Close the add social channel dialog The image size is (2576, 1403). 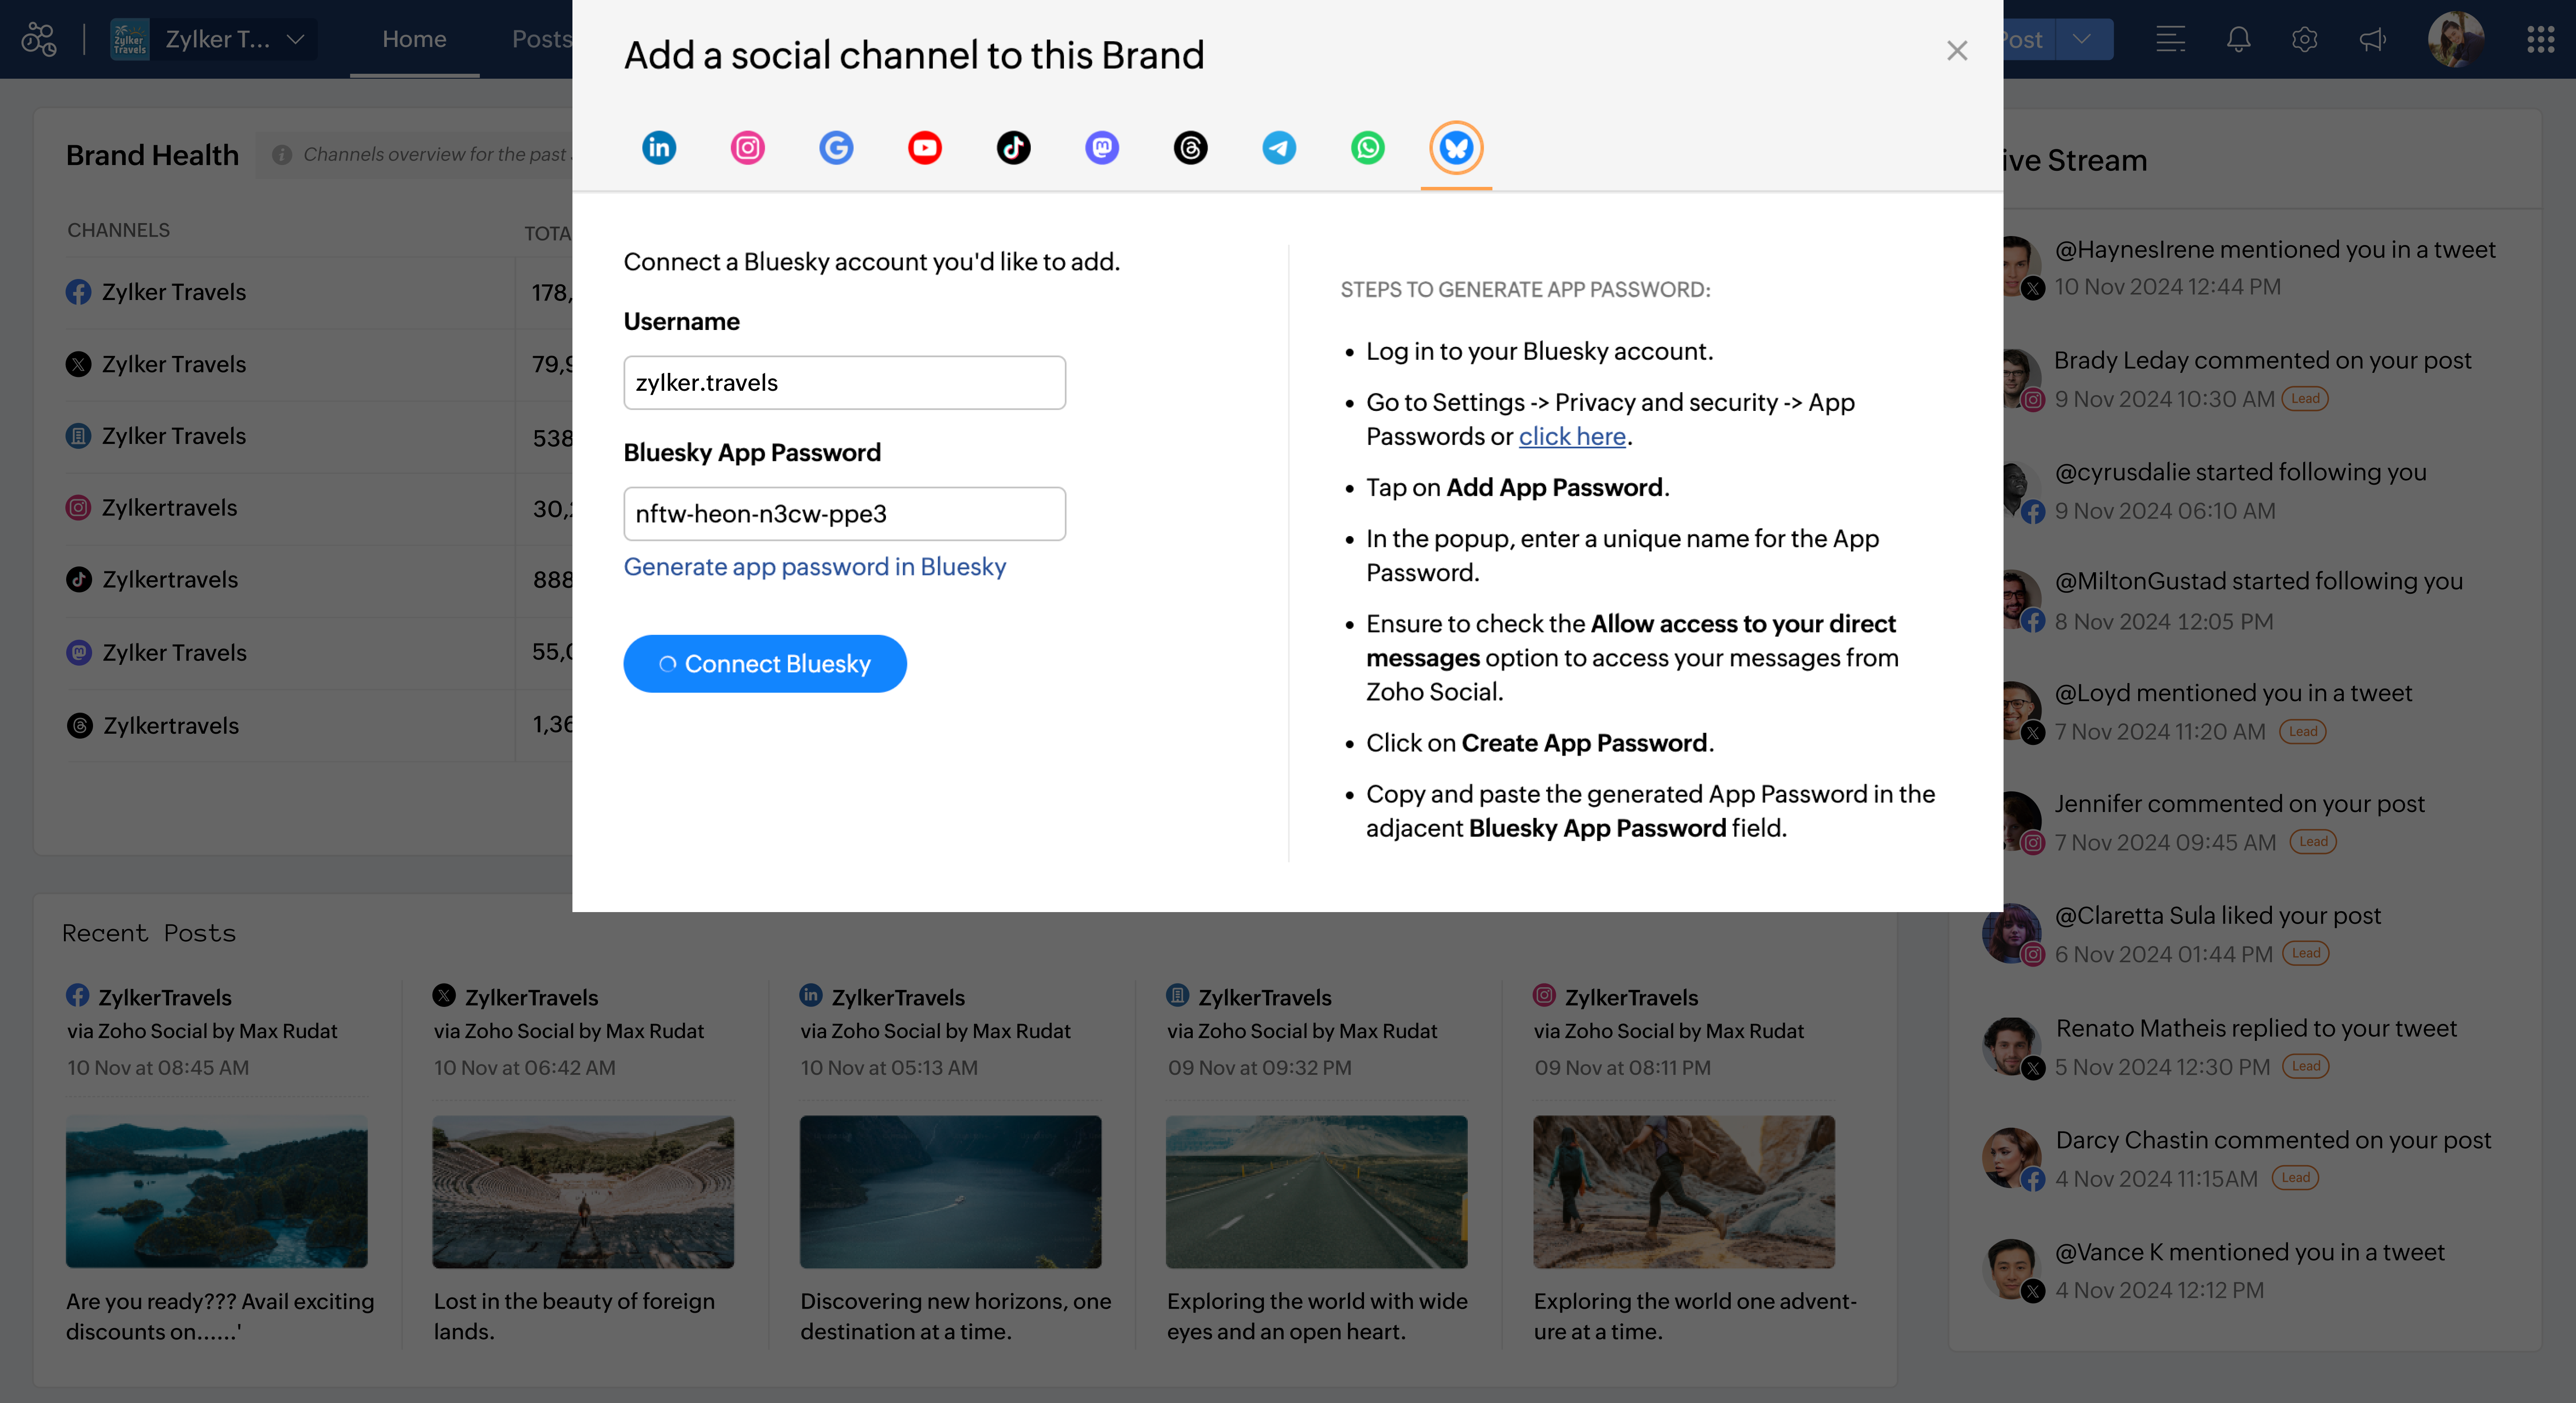pyautogui.click(x=1957, y=51)
